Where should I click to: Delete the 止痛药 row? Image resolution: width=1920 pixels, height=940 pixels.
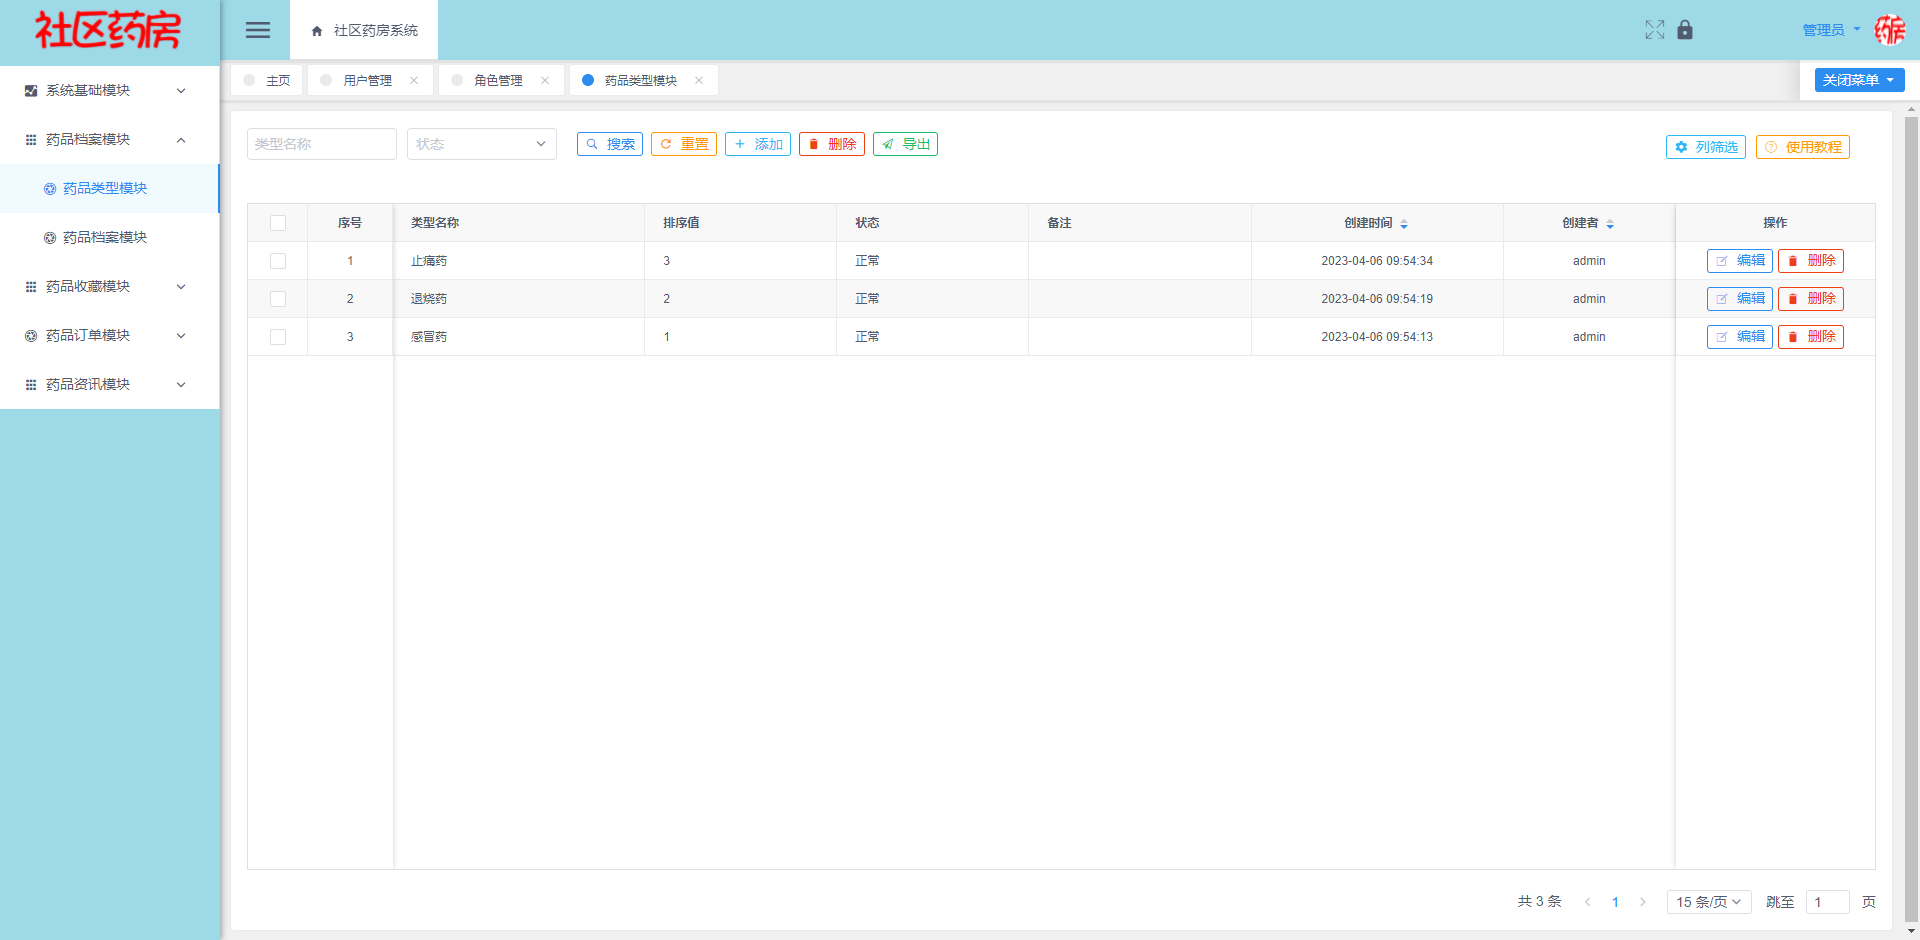point(1811,261)
